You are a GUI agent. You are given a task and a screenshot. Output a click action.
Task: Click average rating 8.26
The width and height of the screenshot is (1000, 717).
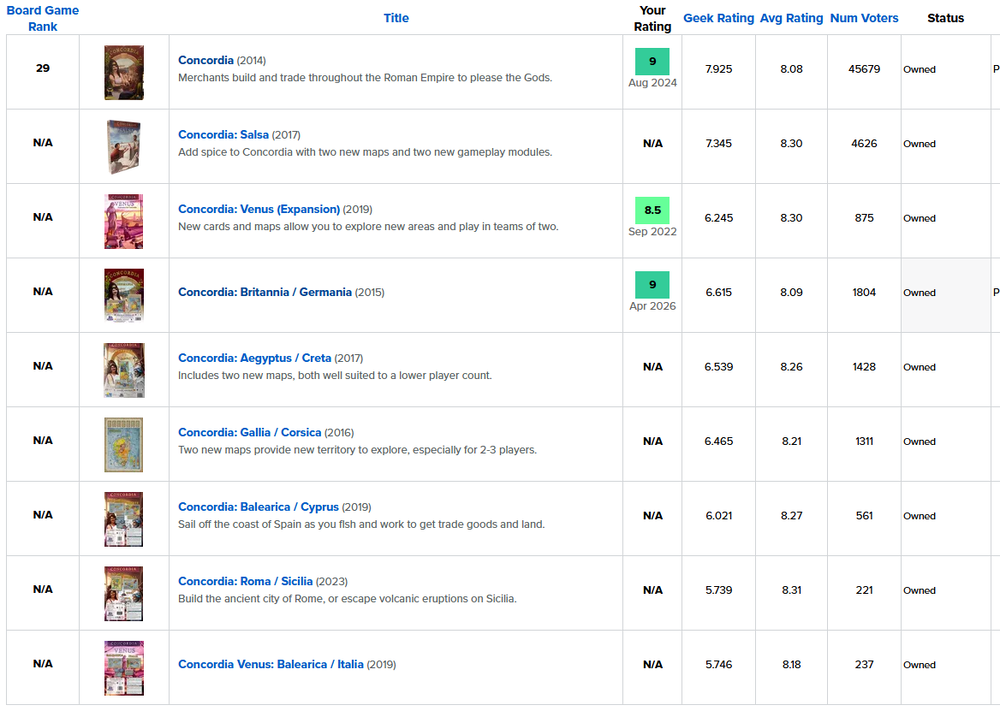(x=791, y=367)
